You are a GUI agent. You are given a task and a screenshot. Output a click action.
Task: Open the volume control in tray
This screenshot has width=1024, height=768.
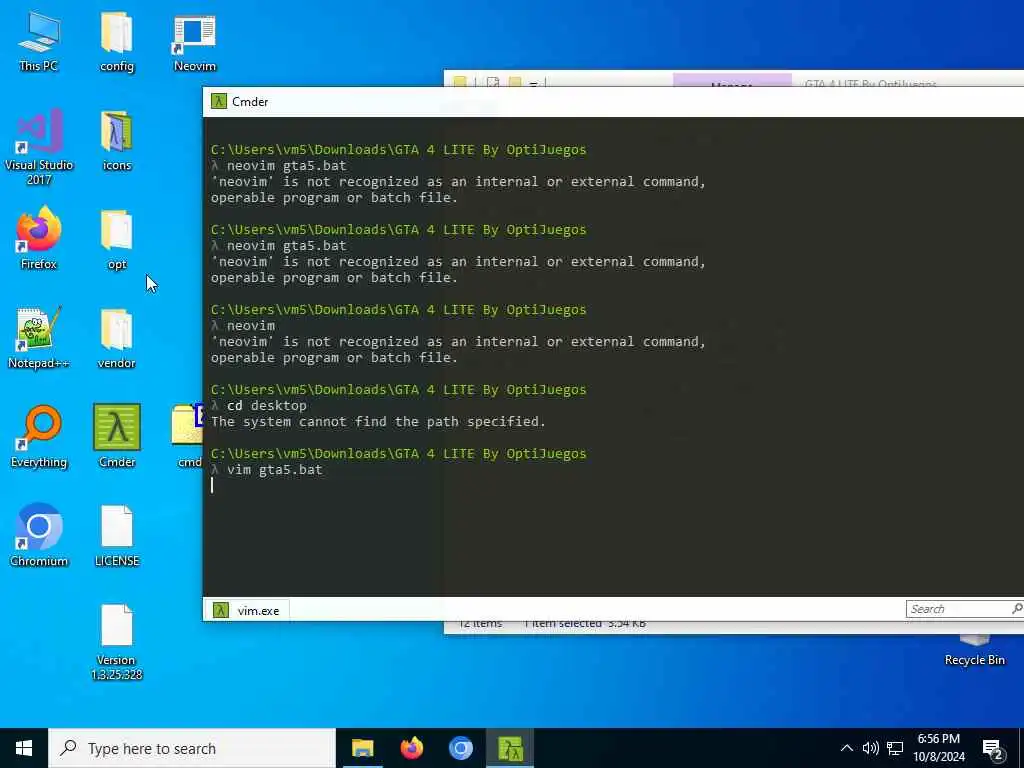pyautogui.click(x=871, y=748)
